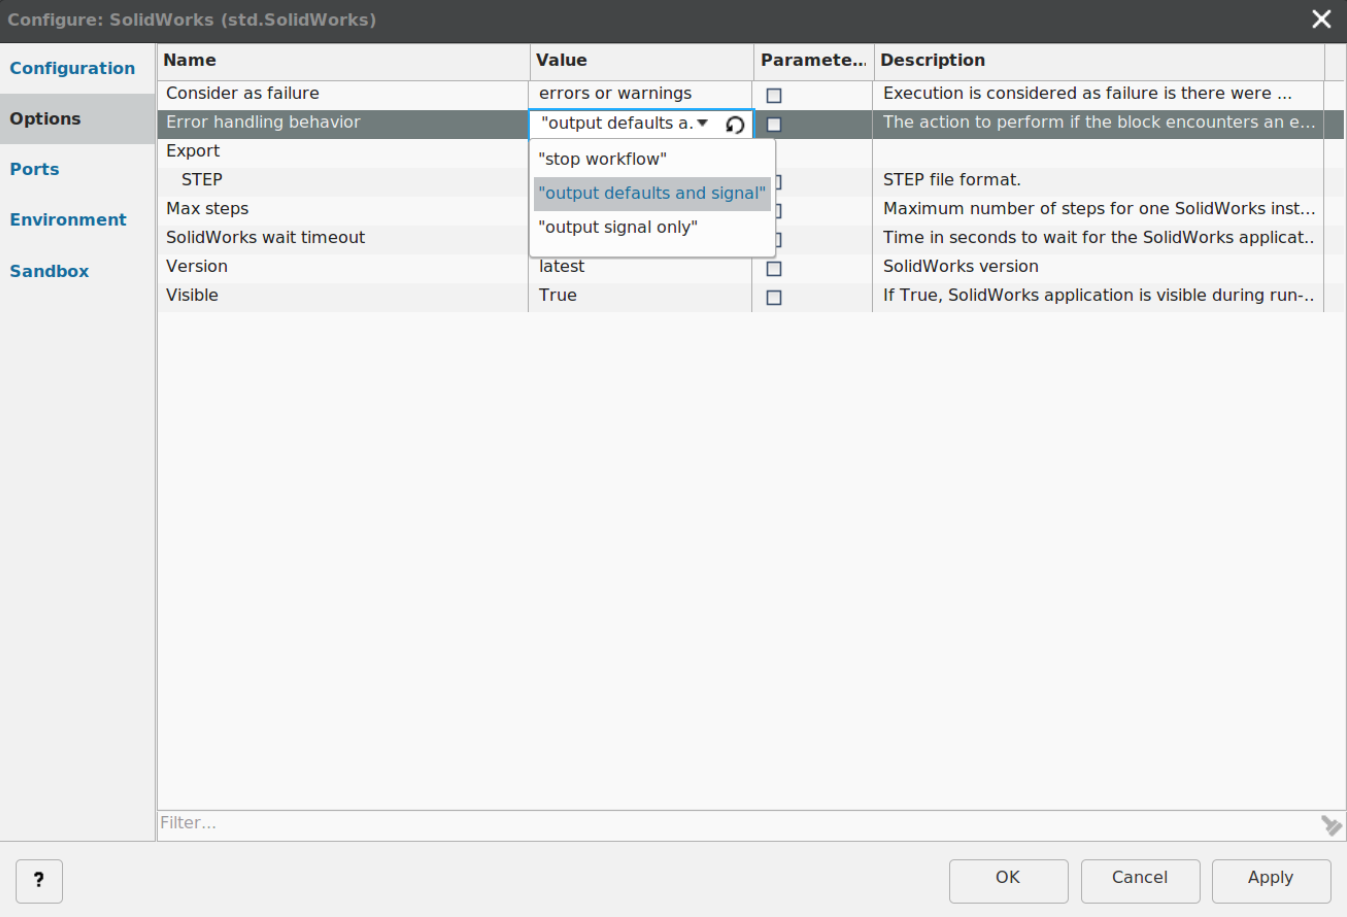1347x917 pixels.
Task: Select the "Max steps" row name
Action: (207, 209)
